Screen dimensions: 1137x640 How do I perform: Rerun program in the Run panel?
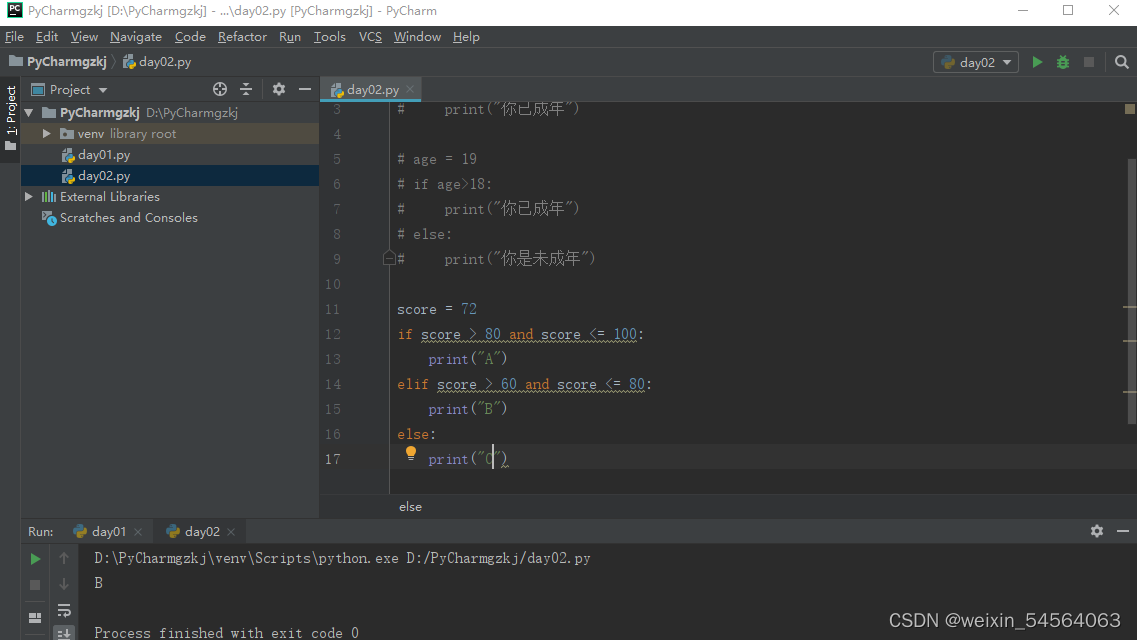tap(35, 559)
